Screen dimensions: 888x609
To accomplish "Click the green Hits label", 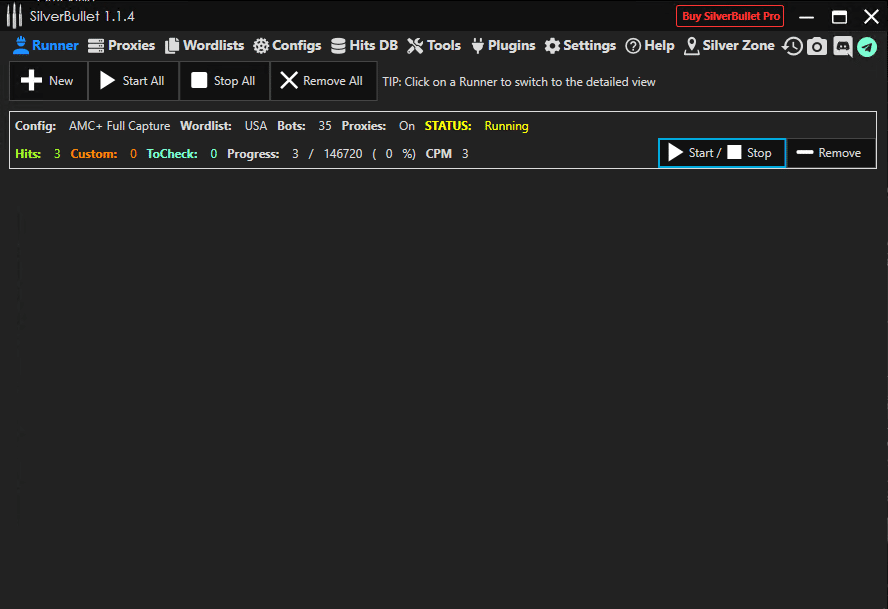I will click(28, 154).
